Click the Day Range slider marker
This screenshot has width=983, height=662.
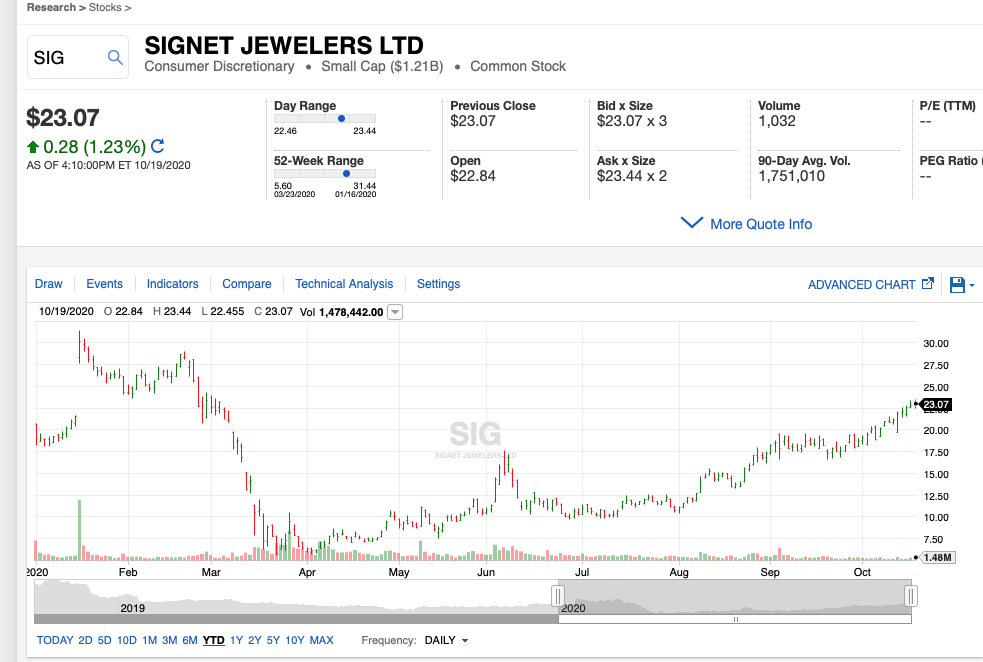(x=341, y=118)
